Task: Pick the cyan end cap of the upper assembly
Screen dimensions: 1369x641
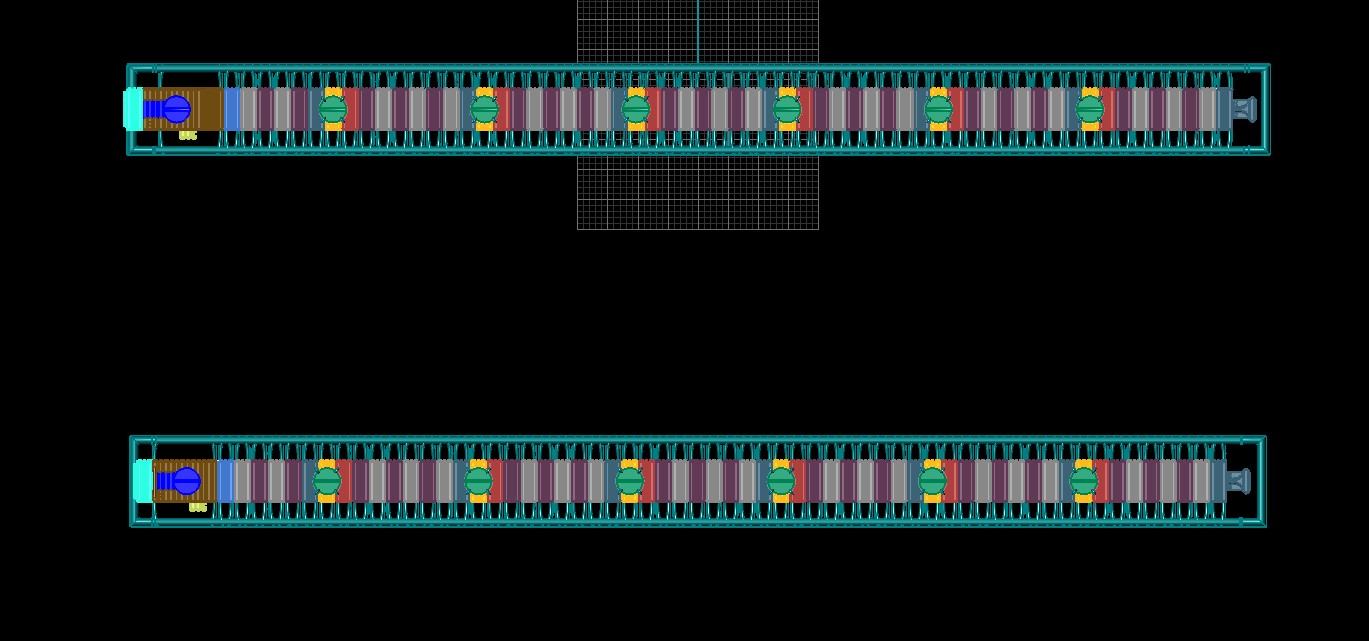Action: (x=133, y=109)
